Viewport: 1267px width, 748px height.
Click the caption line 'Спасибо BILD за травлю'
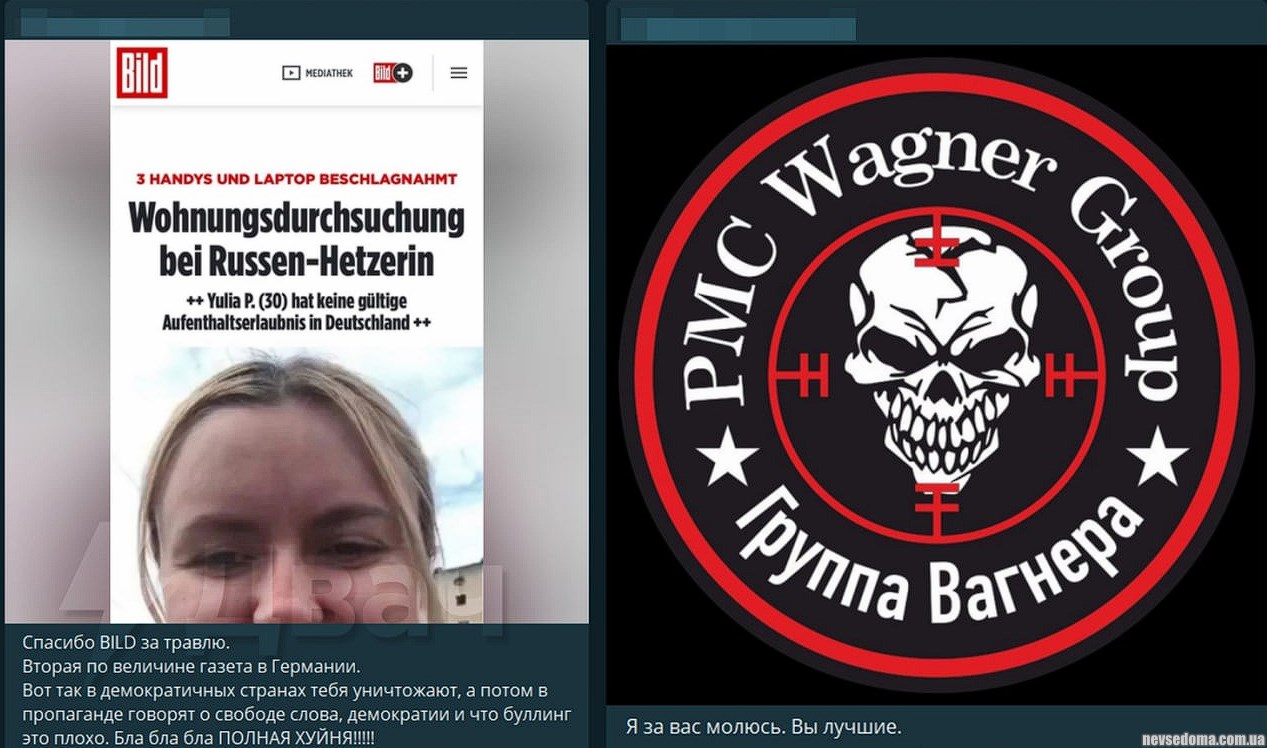(x=126, y=643)
